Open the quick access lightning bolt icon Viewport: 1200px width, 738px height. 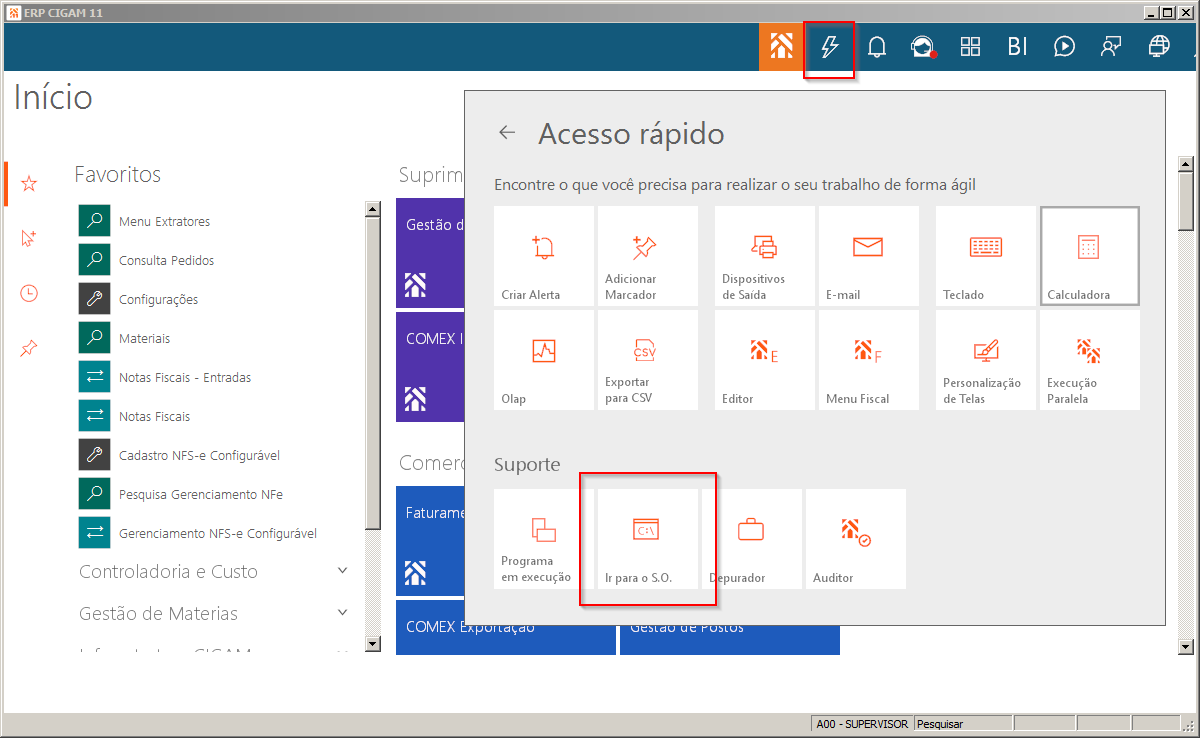[829, 46]
